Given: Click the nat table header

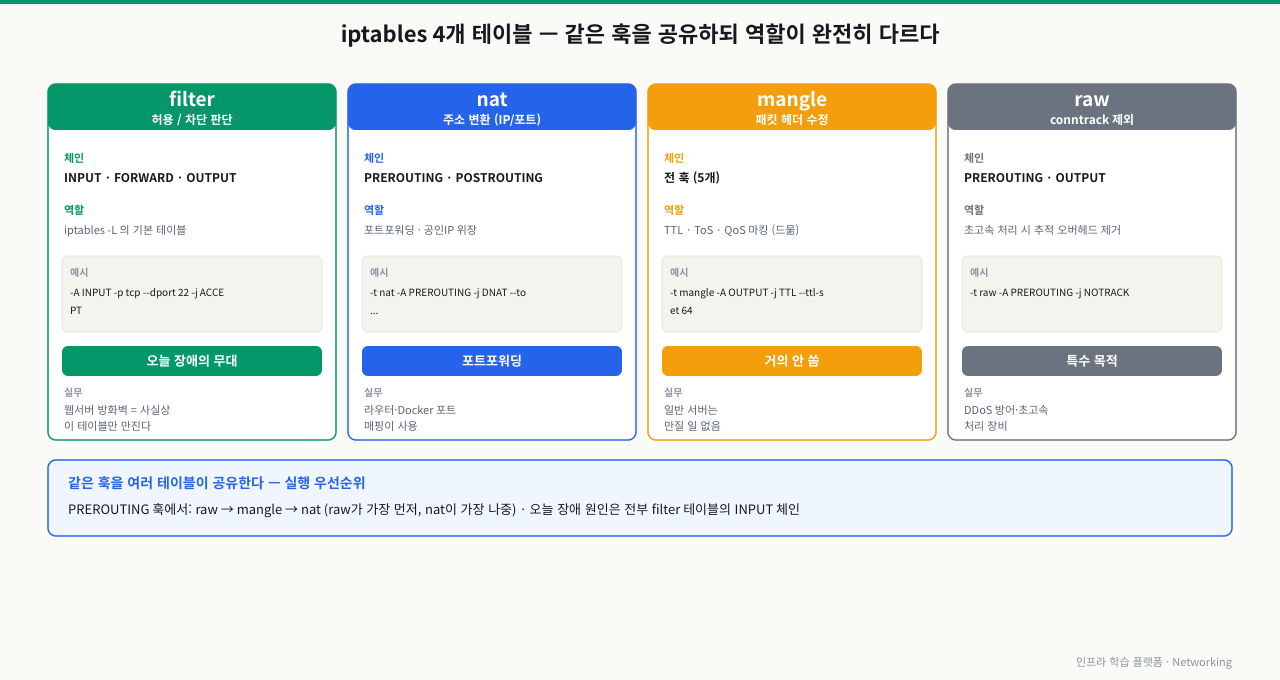Looking at the screenshot, I should click(x=492, y=107).
